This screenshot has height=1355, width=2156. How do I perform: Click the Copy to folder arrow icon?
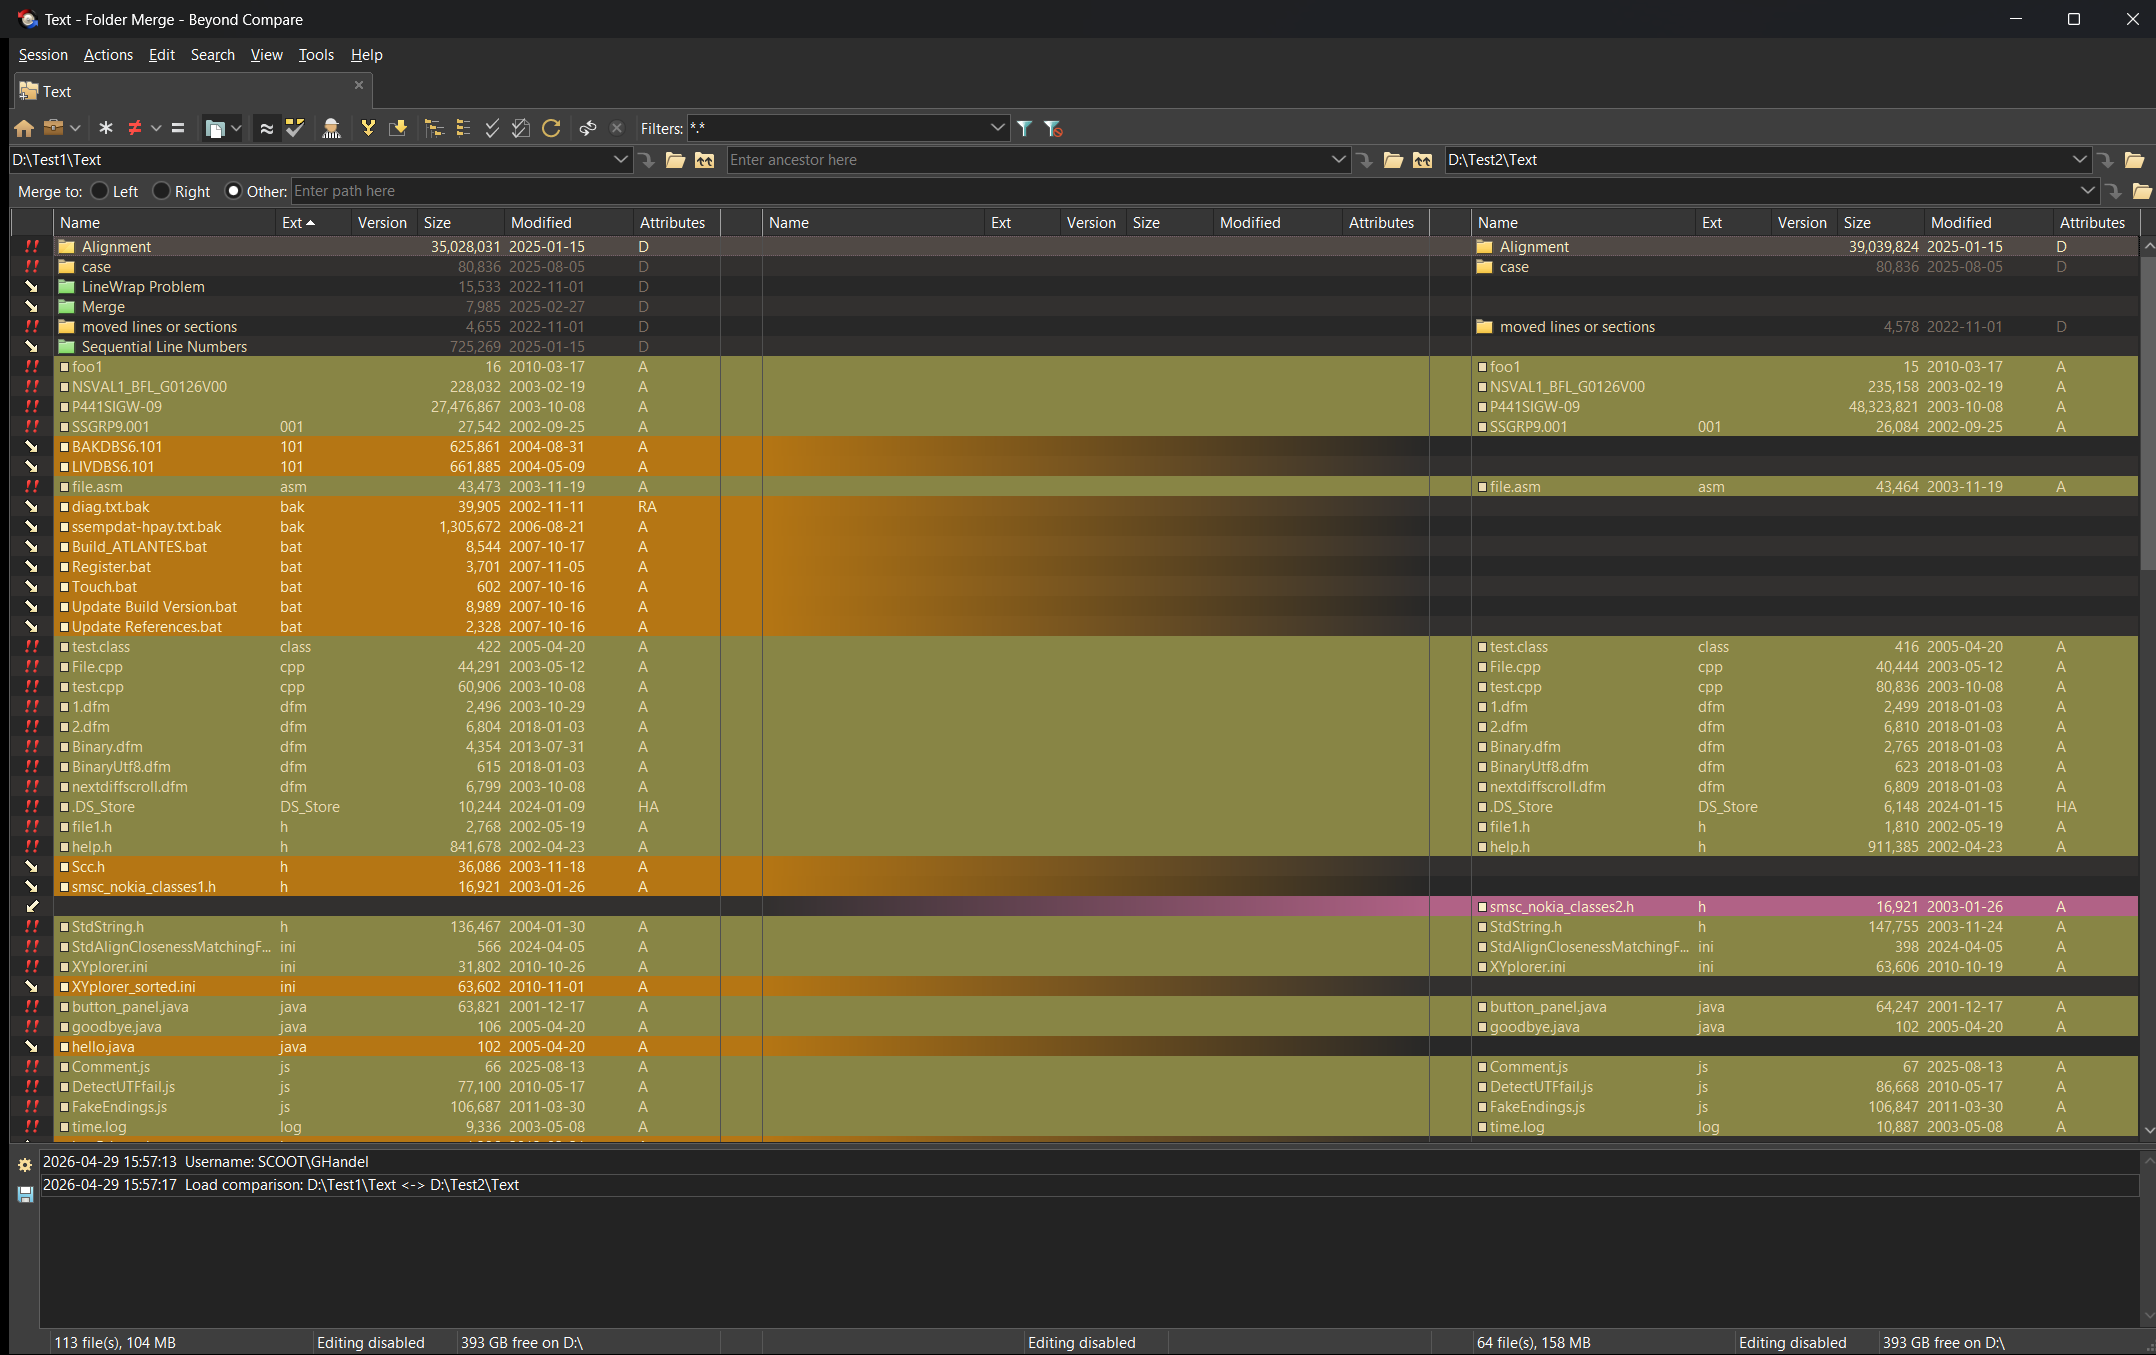tap(398, 128)
